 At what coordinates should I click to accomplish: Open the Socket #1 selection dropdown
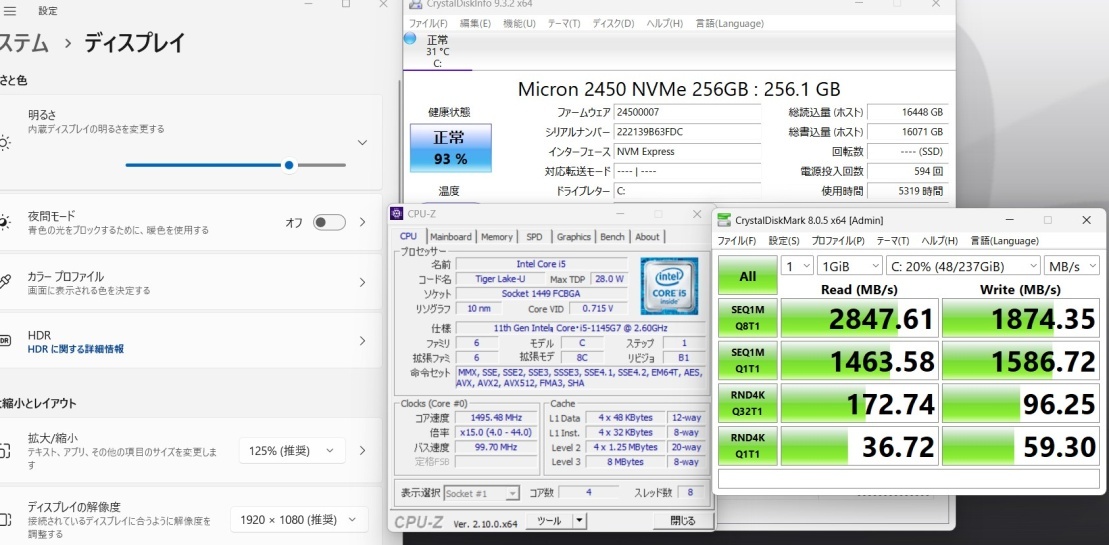[x=482, y=493]
